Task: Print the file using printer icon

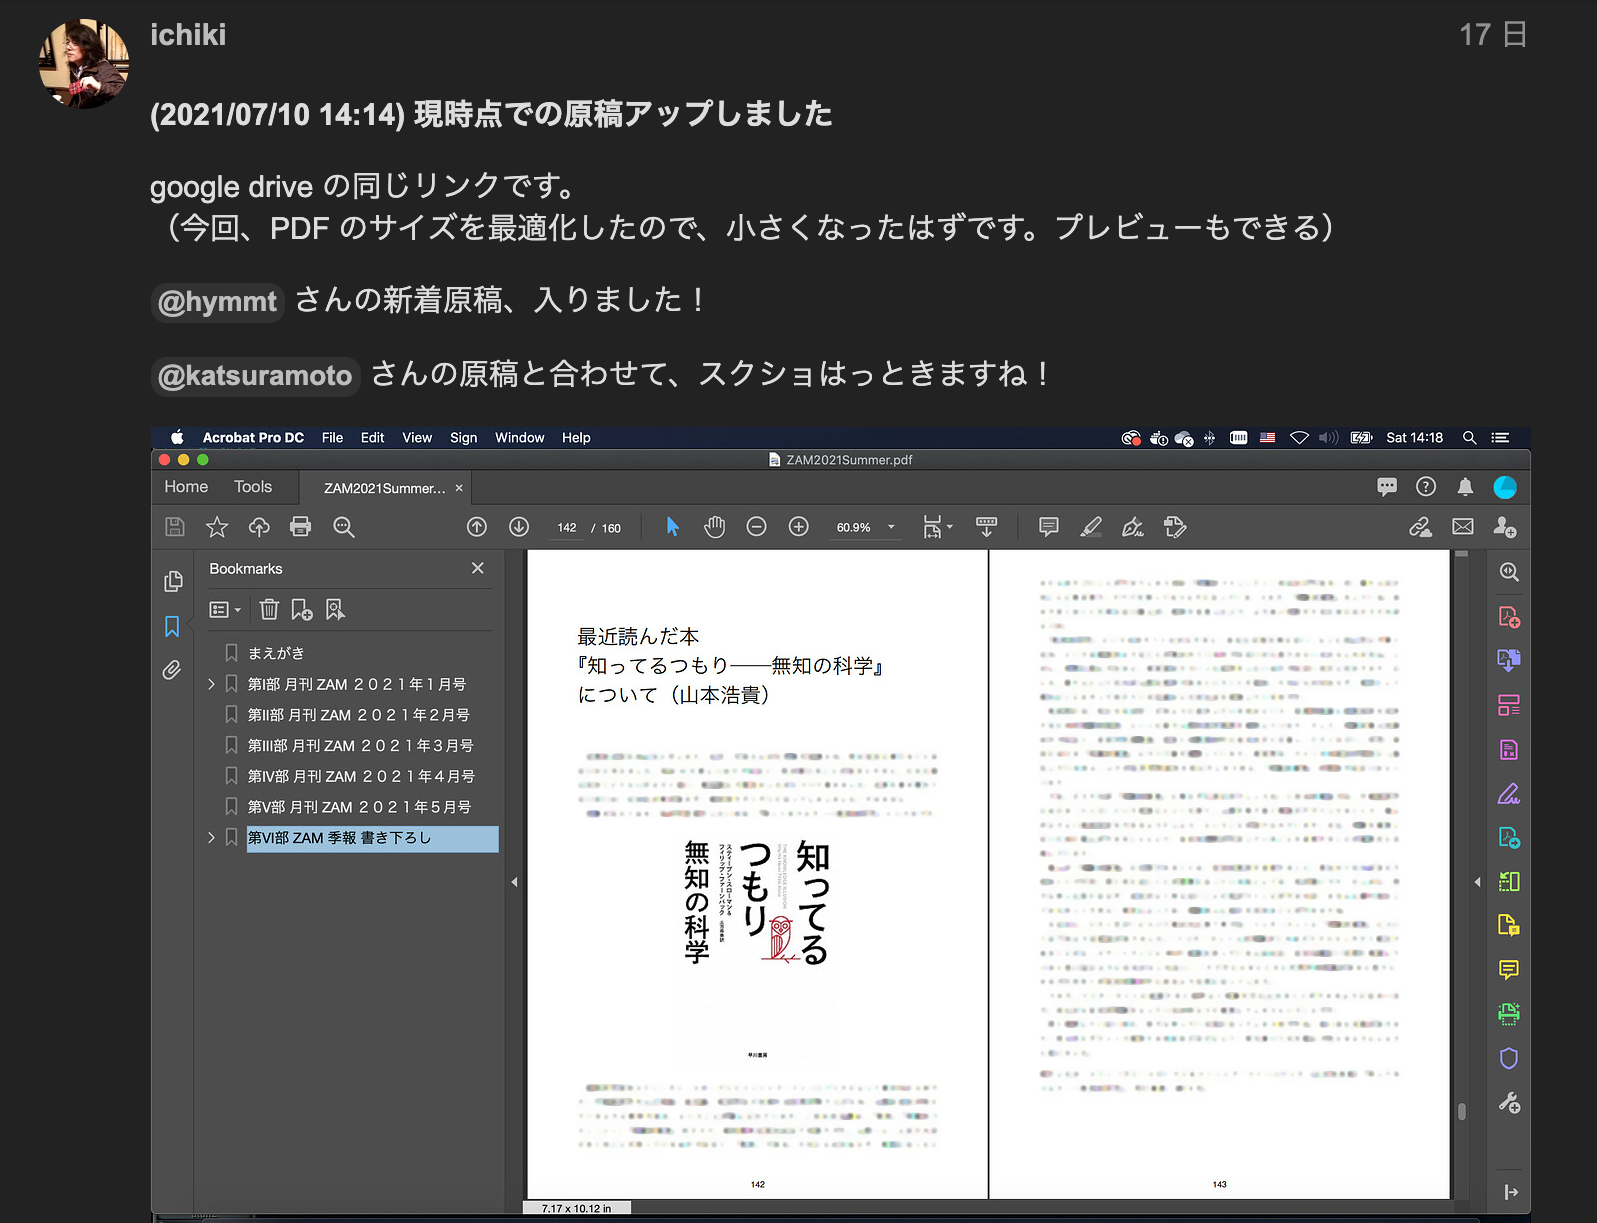Action: [x=300, y=527]
